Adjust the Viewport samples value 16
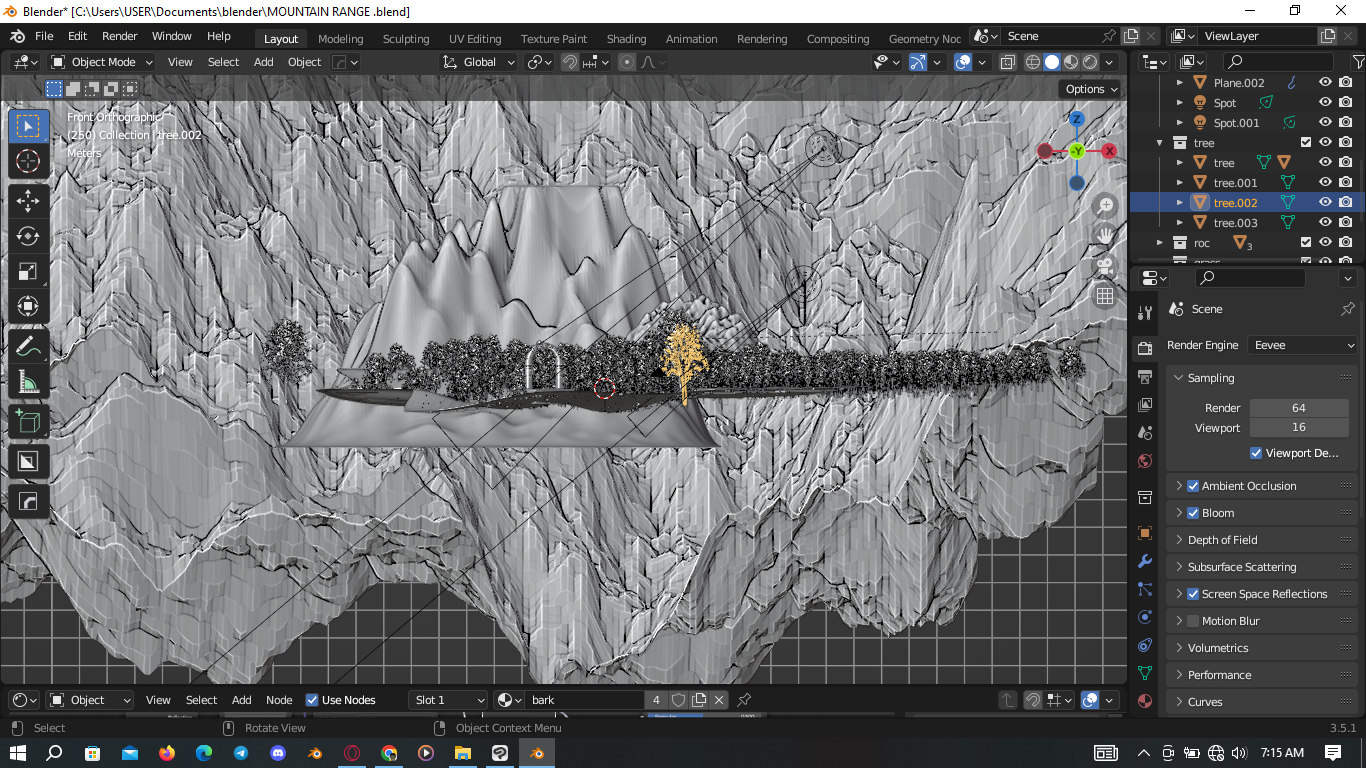The image size is (1366, 768). (1298, 428)
